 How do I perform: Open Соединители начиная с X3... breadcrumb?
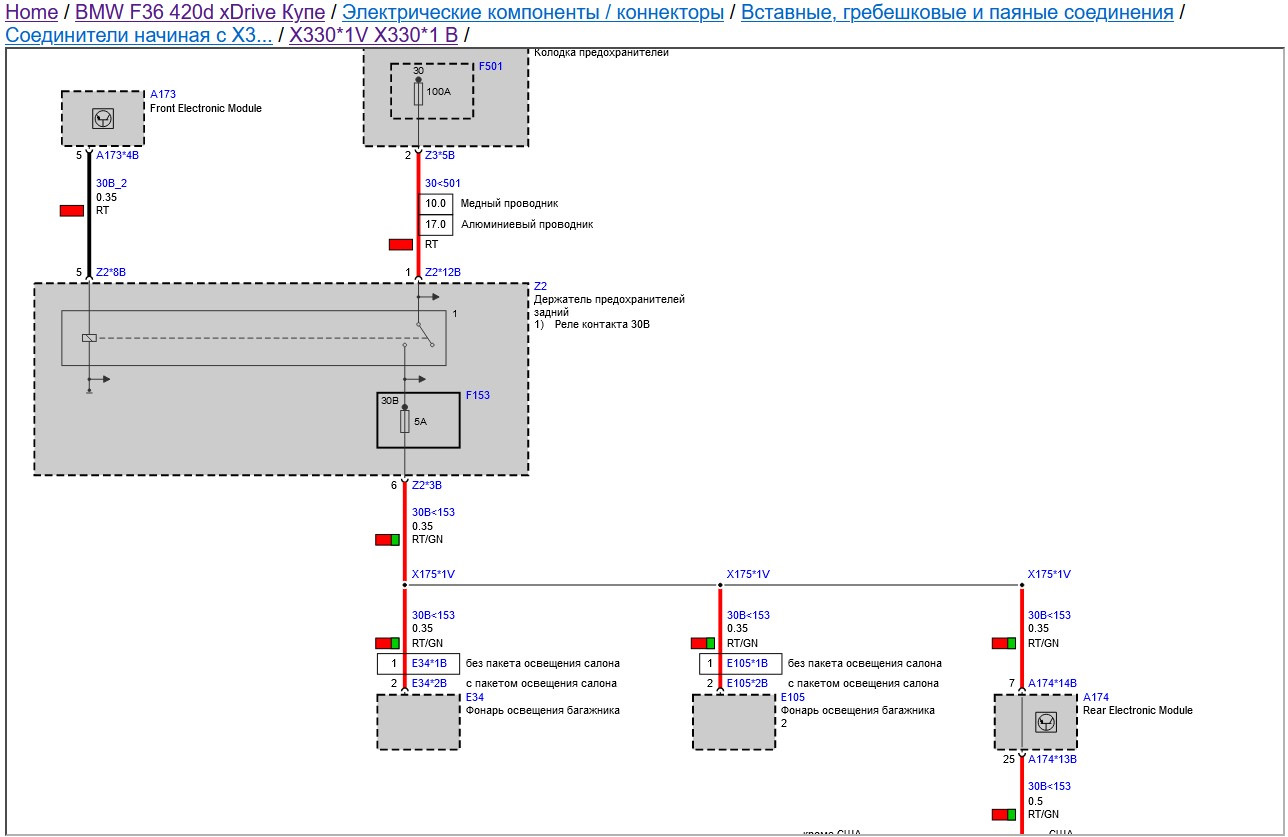click(139, 36)
